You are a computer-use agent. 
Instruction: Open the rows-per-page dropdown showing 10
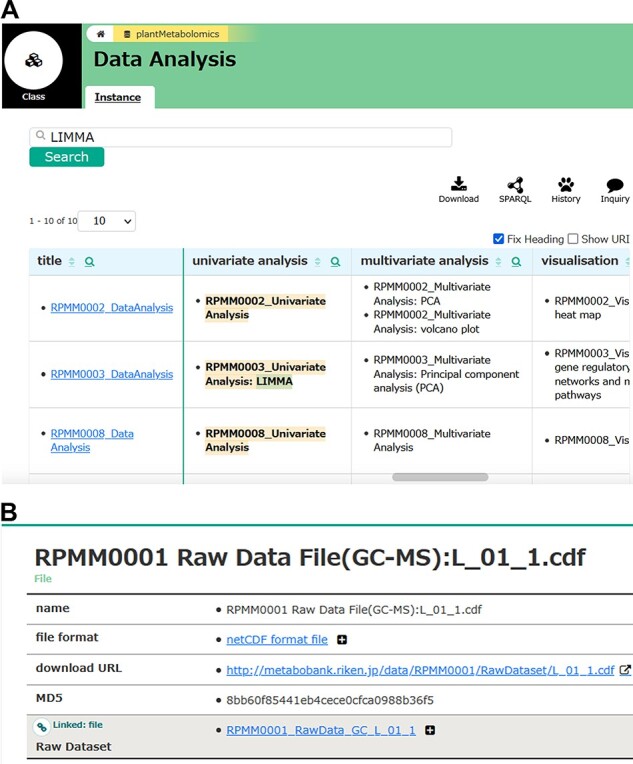(x=106, y=221)
